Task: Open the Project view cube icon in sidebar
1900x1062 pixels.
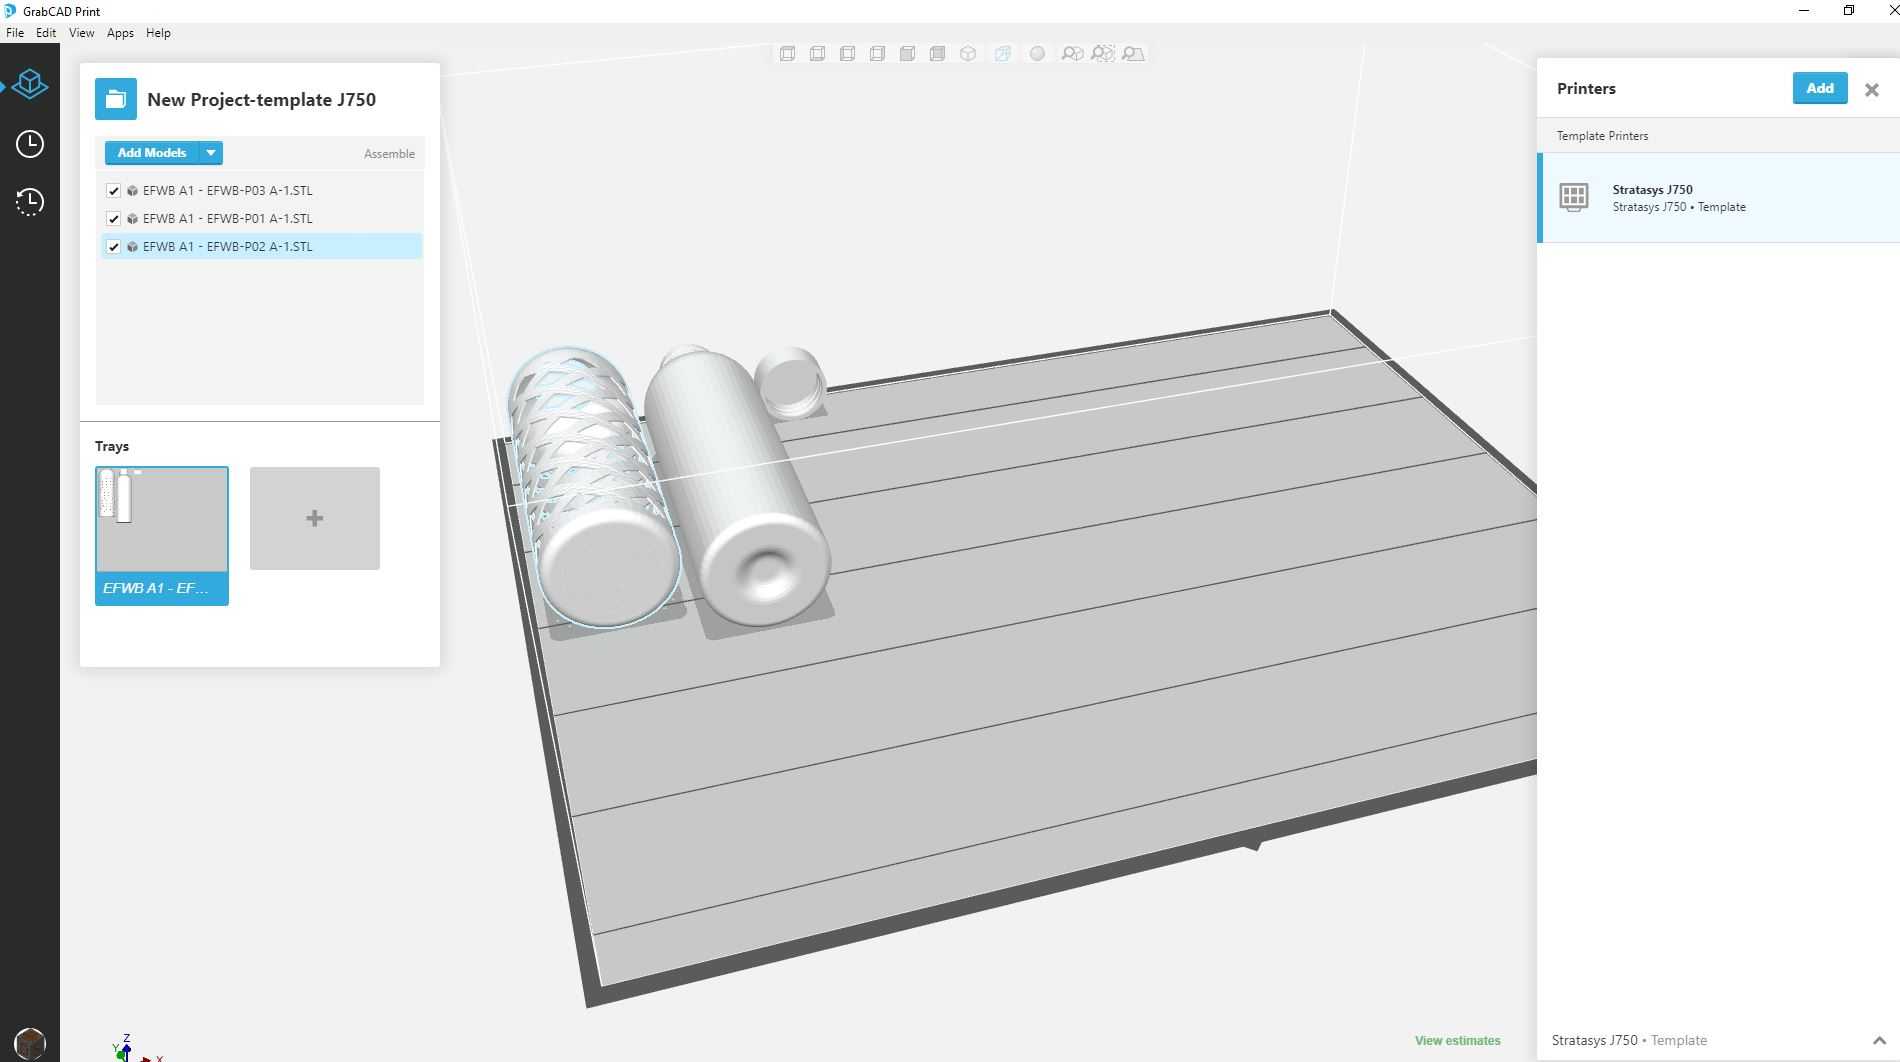Action: (30, 84)
